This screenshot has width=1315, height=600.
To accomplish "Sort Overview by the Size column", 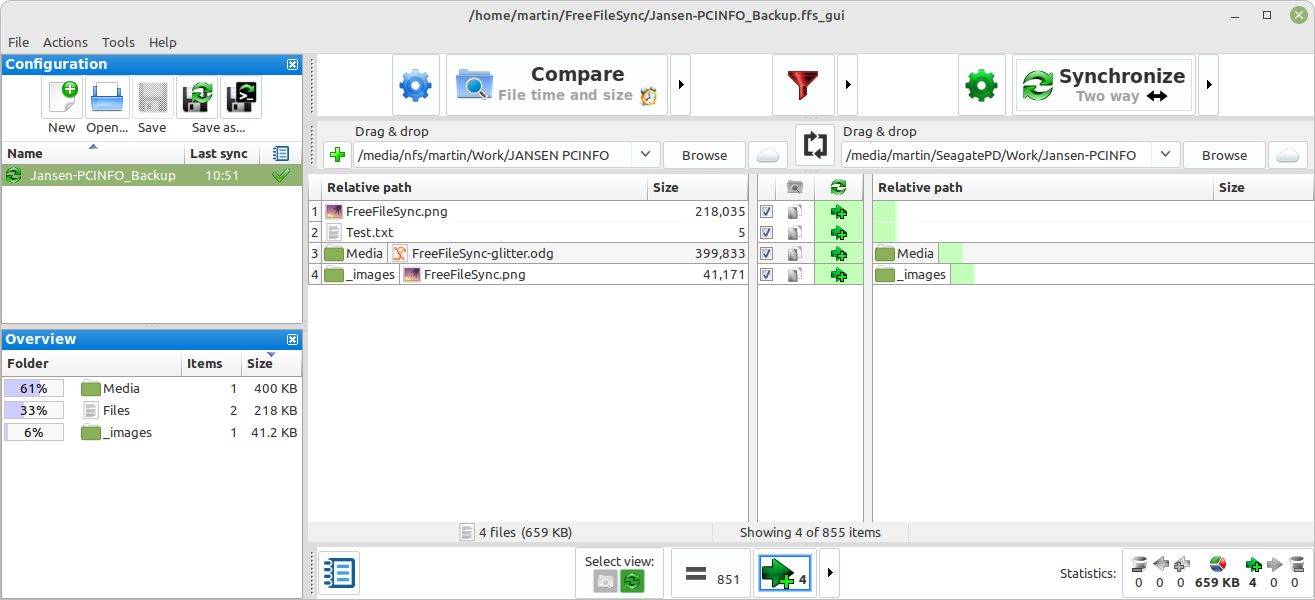I will 270,364.
